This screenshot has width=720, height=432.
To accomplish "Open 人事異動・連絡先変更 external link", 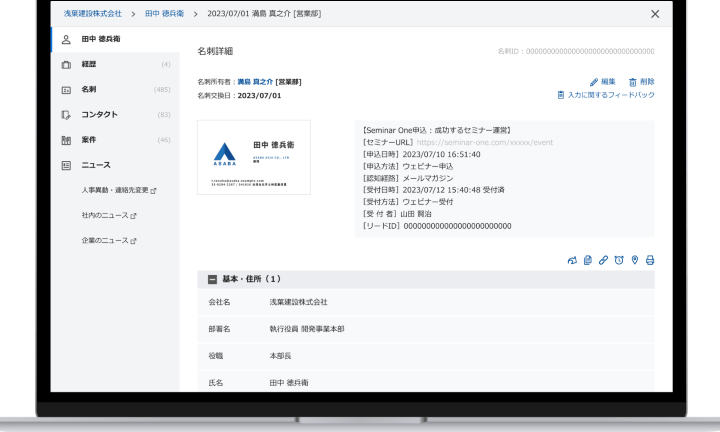I will (x=119, y=190).
